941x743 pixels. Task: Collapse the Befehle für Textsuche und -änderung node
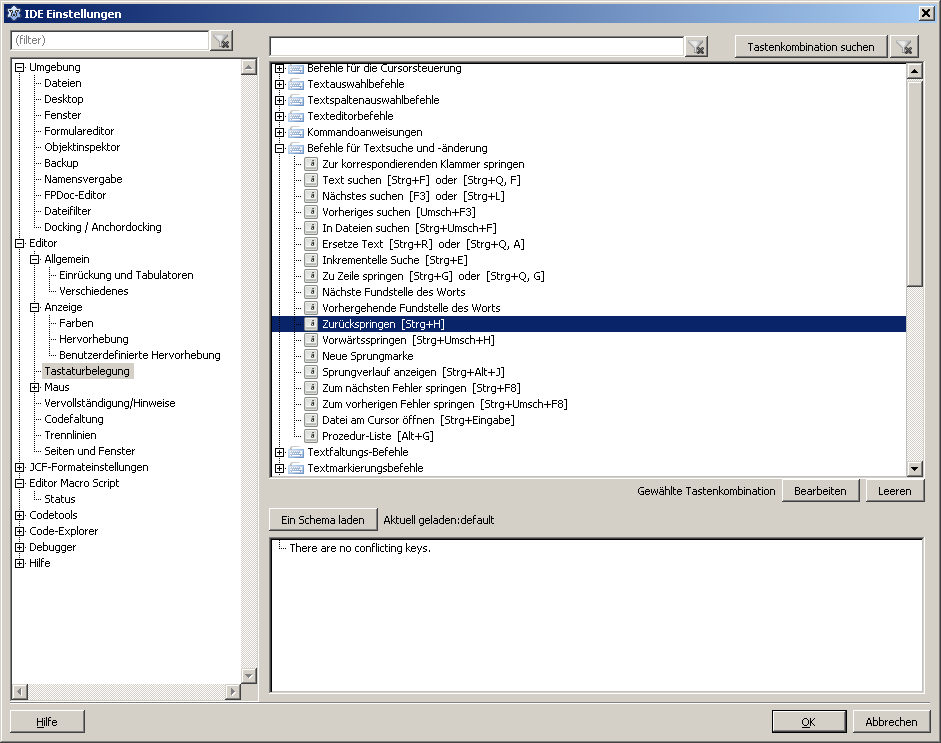[x=280, y=148]
